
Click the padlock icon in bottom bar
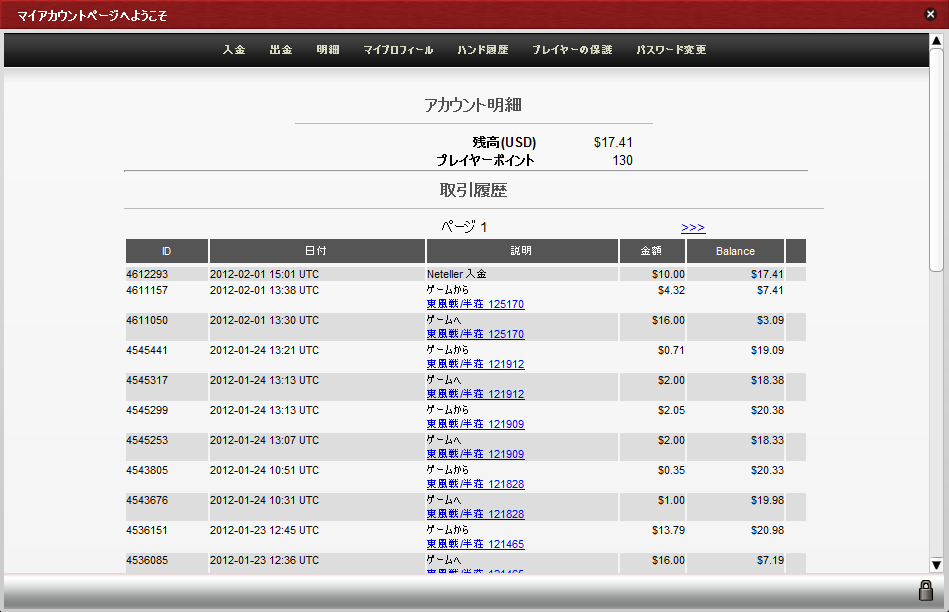(925, 590)
